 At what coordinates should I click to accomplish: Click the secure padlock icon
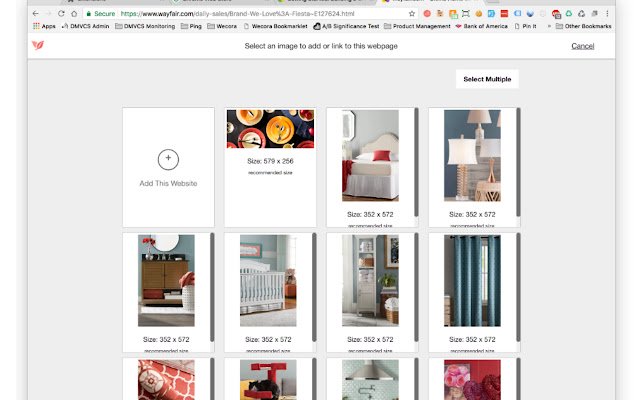point(89,13)
